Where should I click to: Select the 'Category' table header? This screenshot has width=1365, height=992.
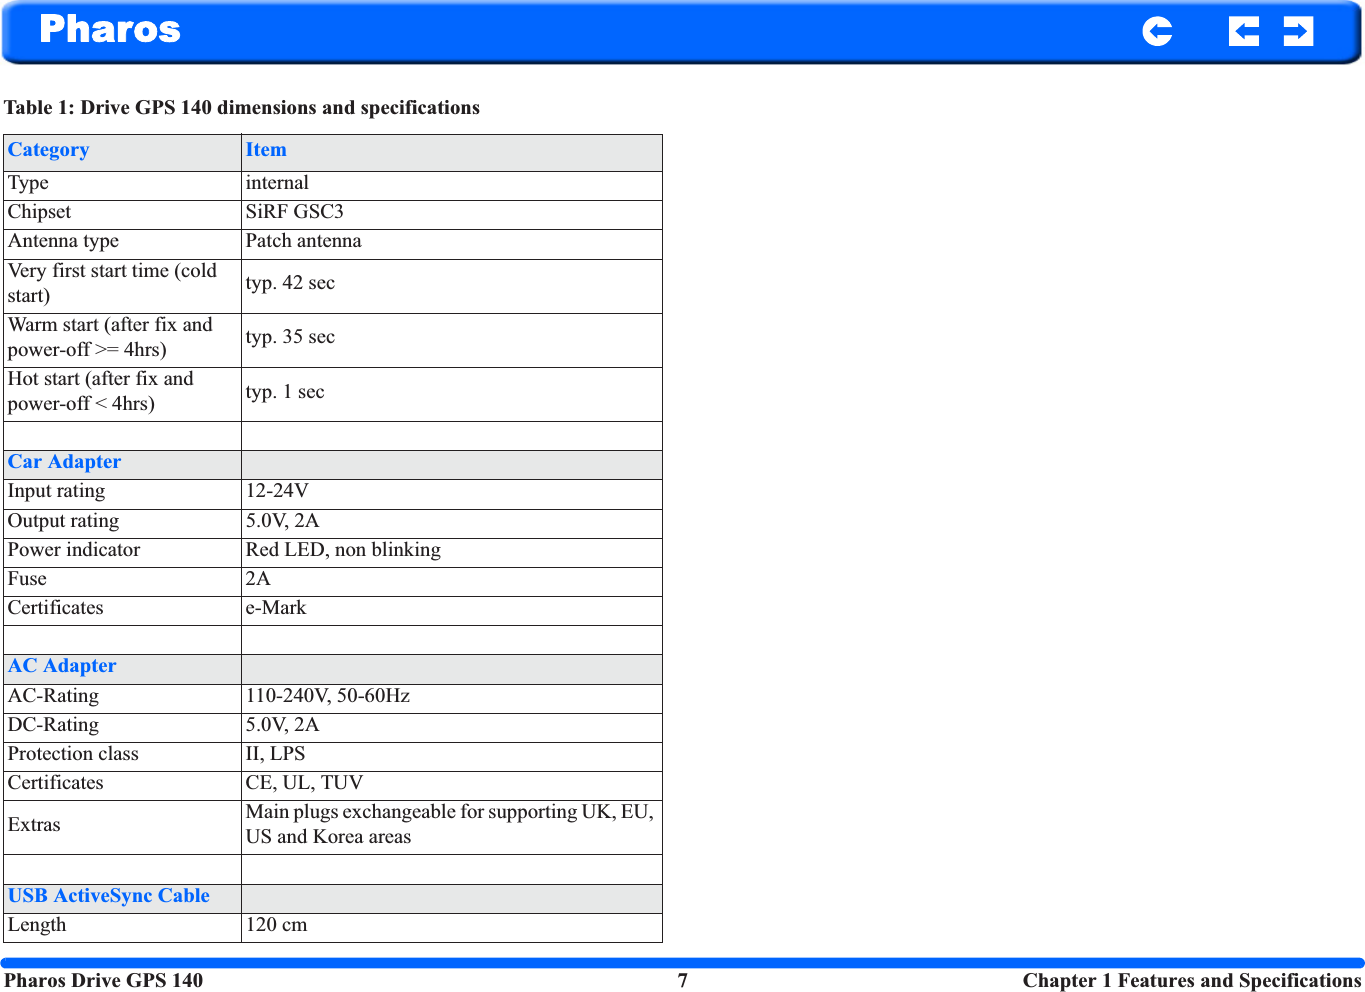pos(49,150)
